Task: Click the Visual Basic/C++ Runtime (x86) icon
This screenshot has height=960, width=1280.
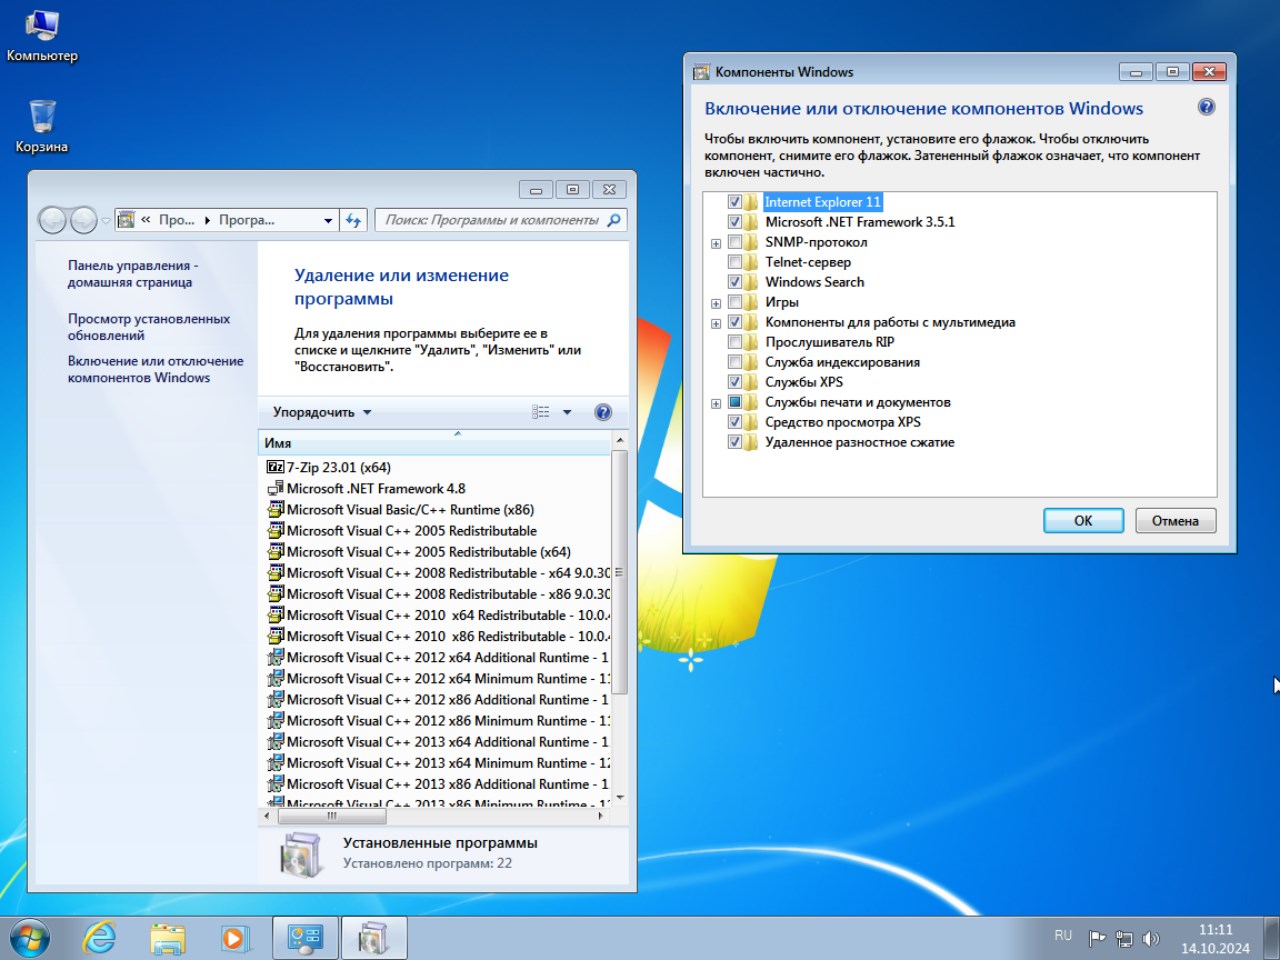Action: [x=275, y=509]
